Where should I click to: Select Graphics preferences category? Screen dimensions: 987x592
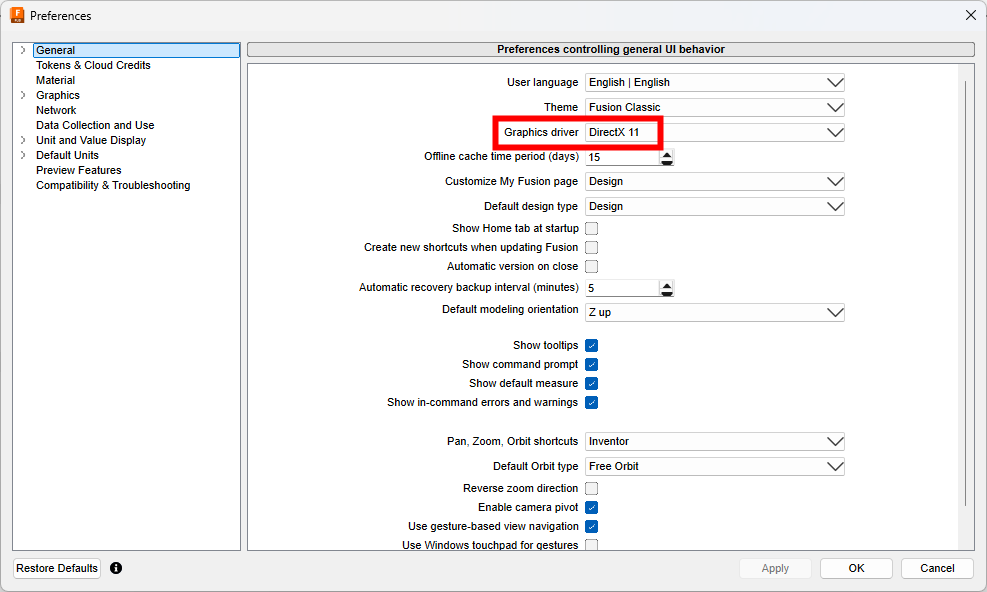(58, 95)
